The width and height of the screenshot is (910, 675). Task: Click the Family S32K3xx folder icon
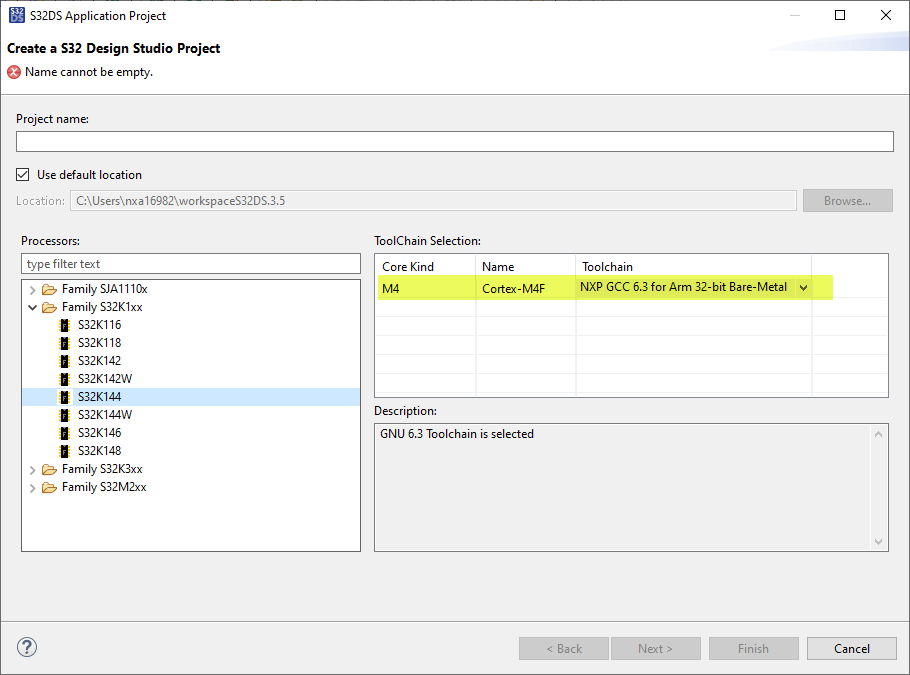coord(50,469)
